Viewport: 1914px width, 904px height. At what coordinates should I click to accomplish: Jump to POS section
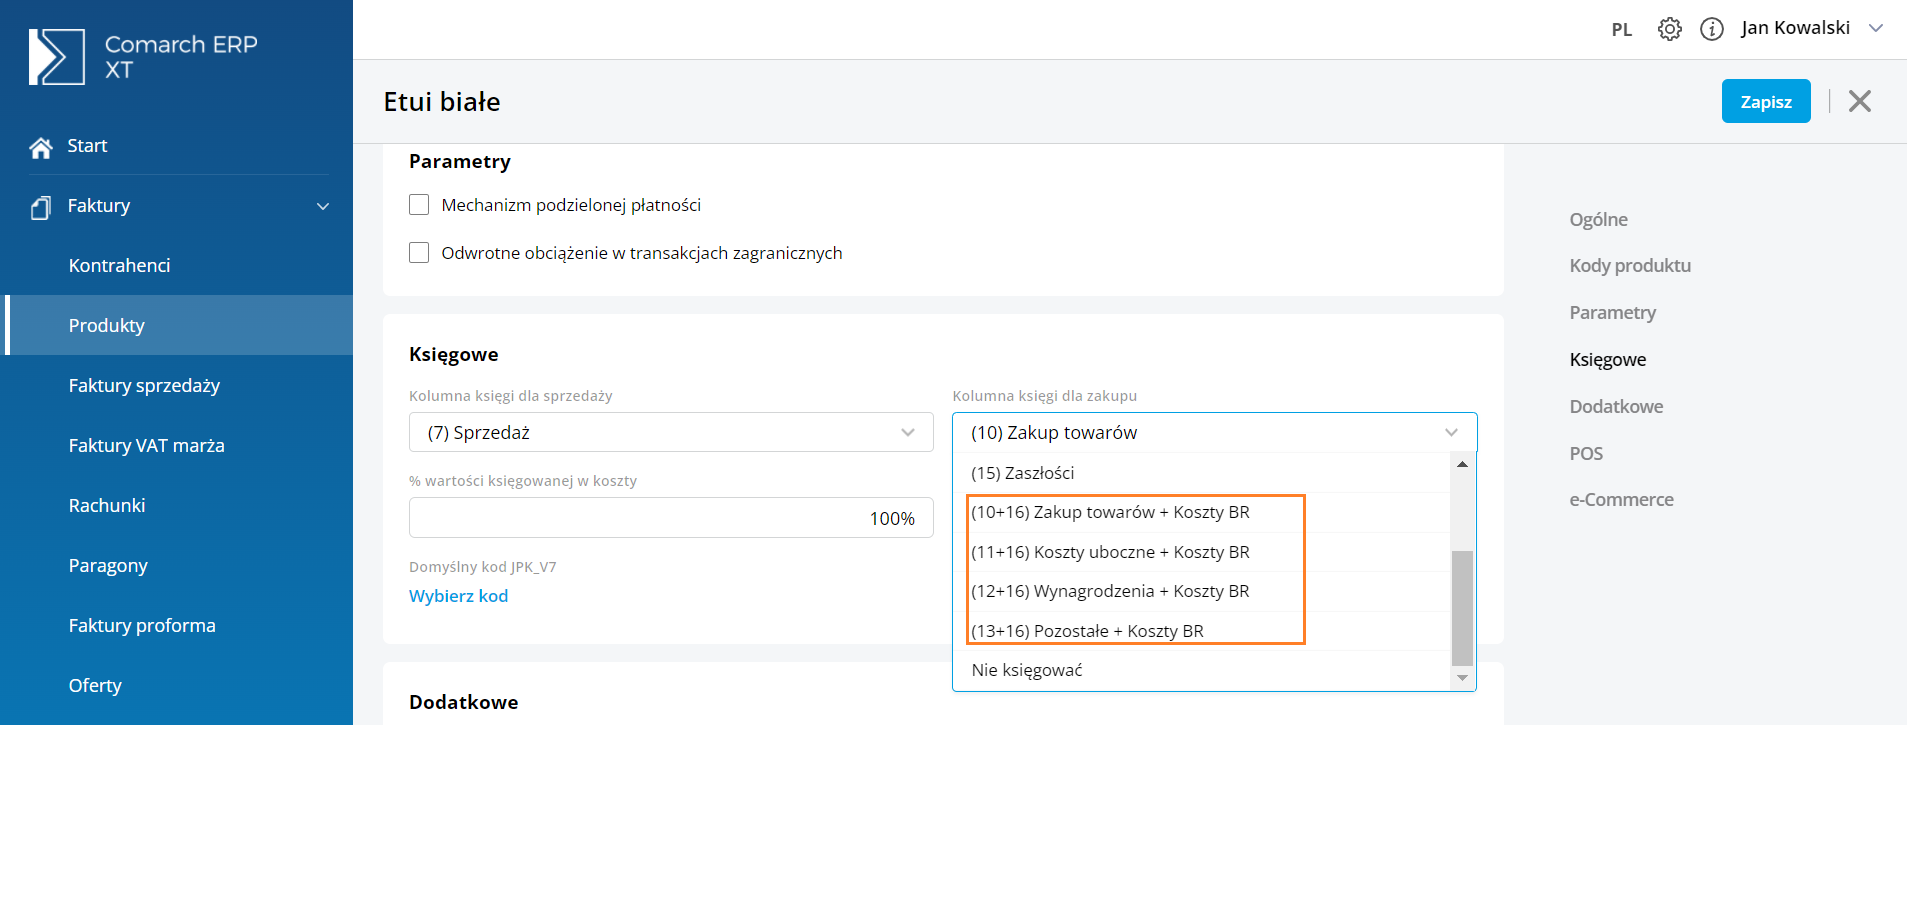click(1586, 454)
